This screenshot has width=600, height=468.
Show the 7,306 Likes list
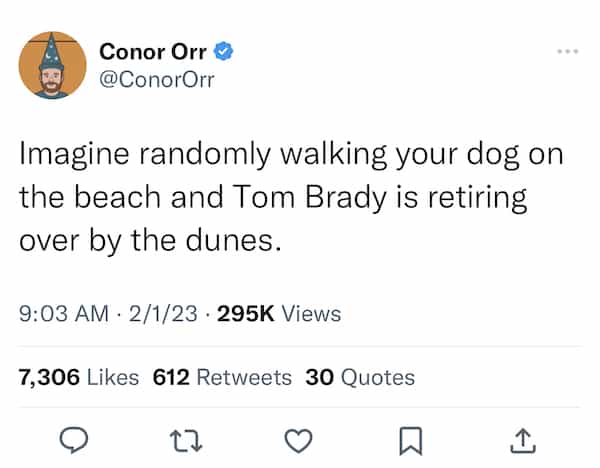[79, 377]
